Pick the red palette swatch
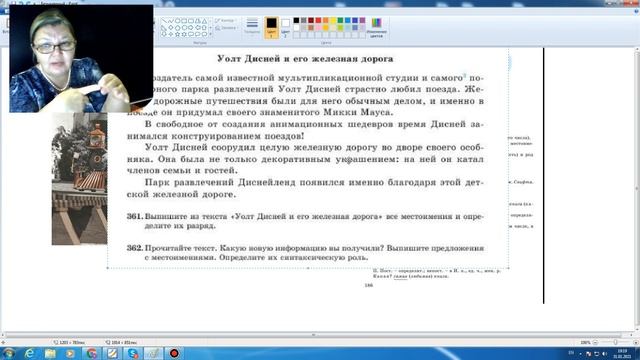 coord(318,20)
